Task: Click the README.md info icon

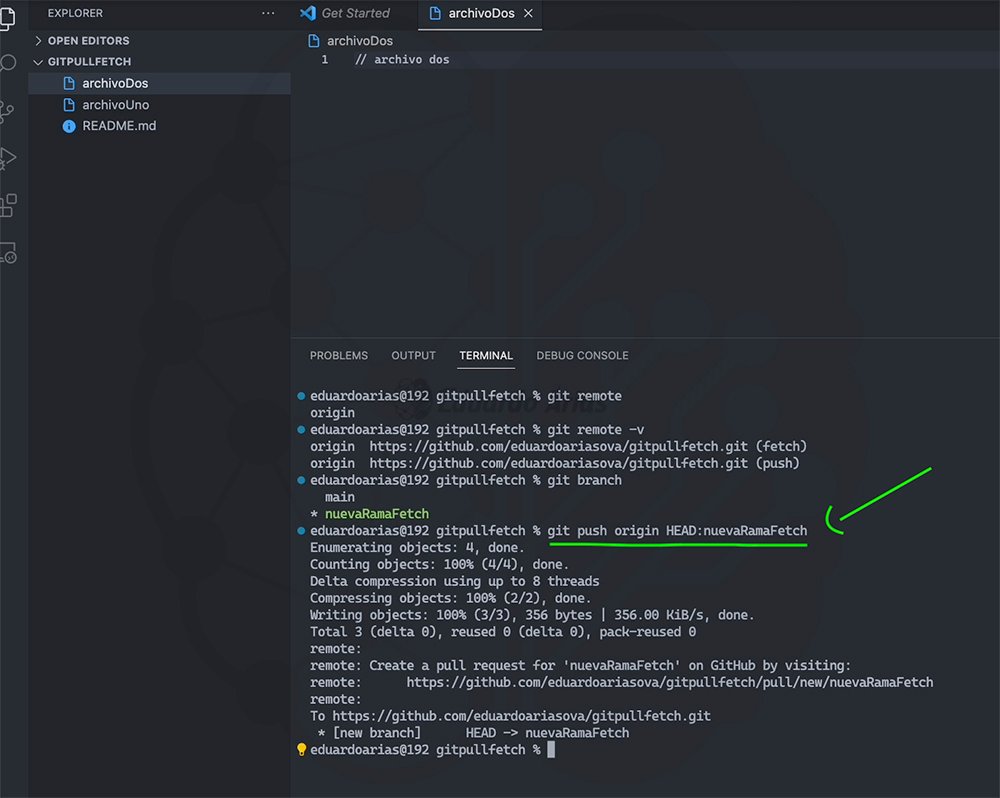Action: point(69,126)
